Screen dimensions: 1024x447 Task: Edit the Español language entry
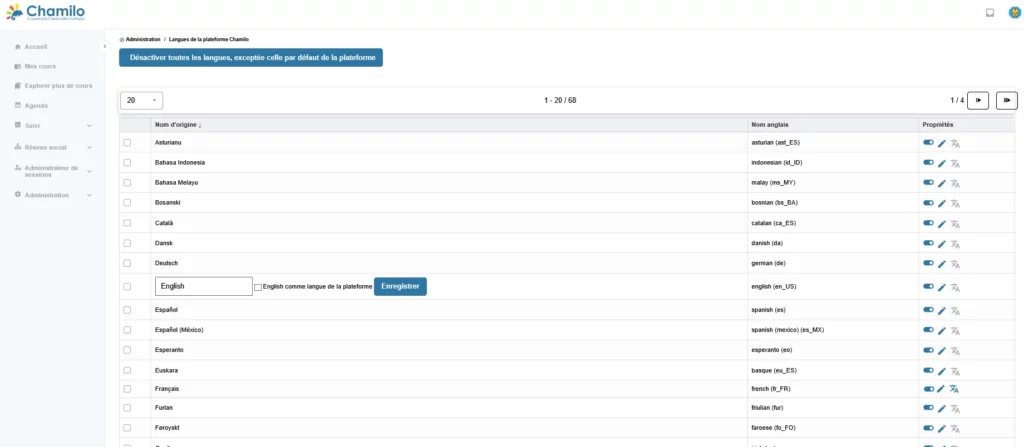click(x=942, y=311)
